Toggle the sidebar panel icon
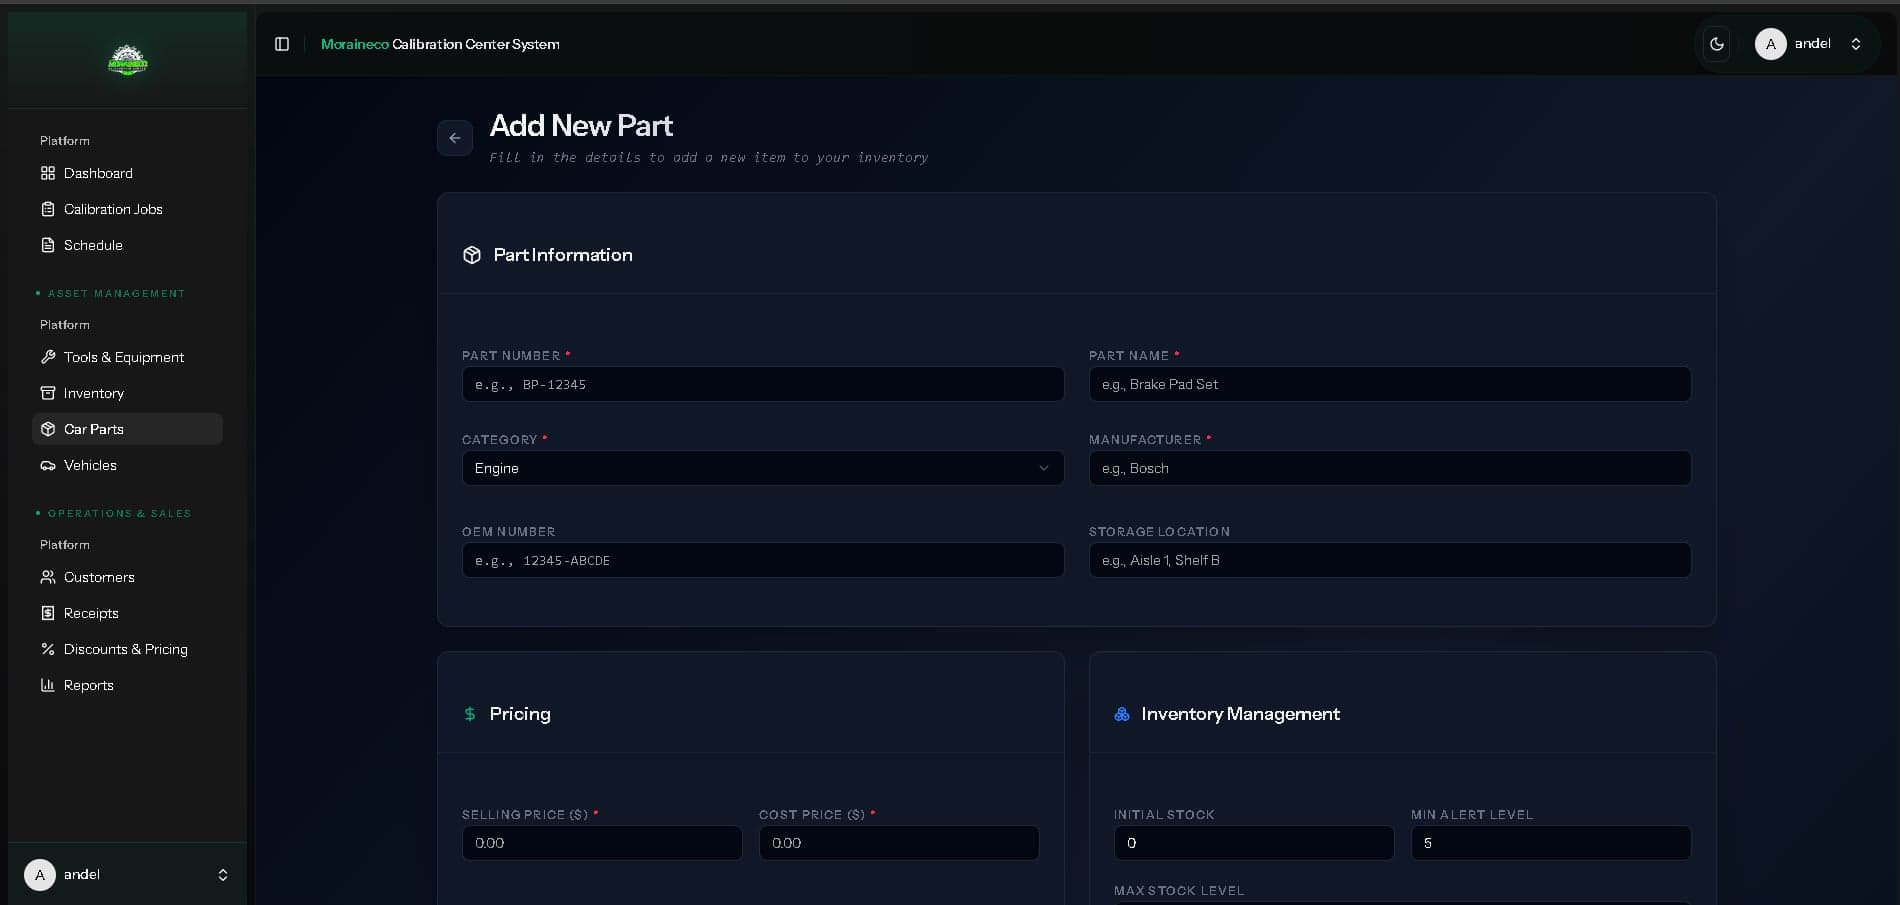 (282, 44)
